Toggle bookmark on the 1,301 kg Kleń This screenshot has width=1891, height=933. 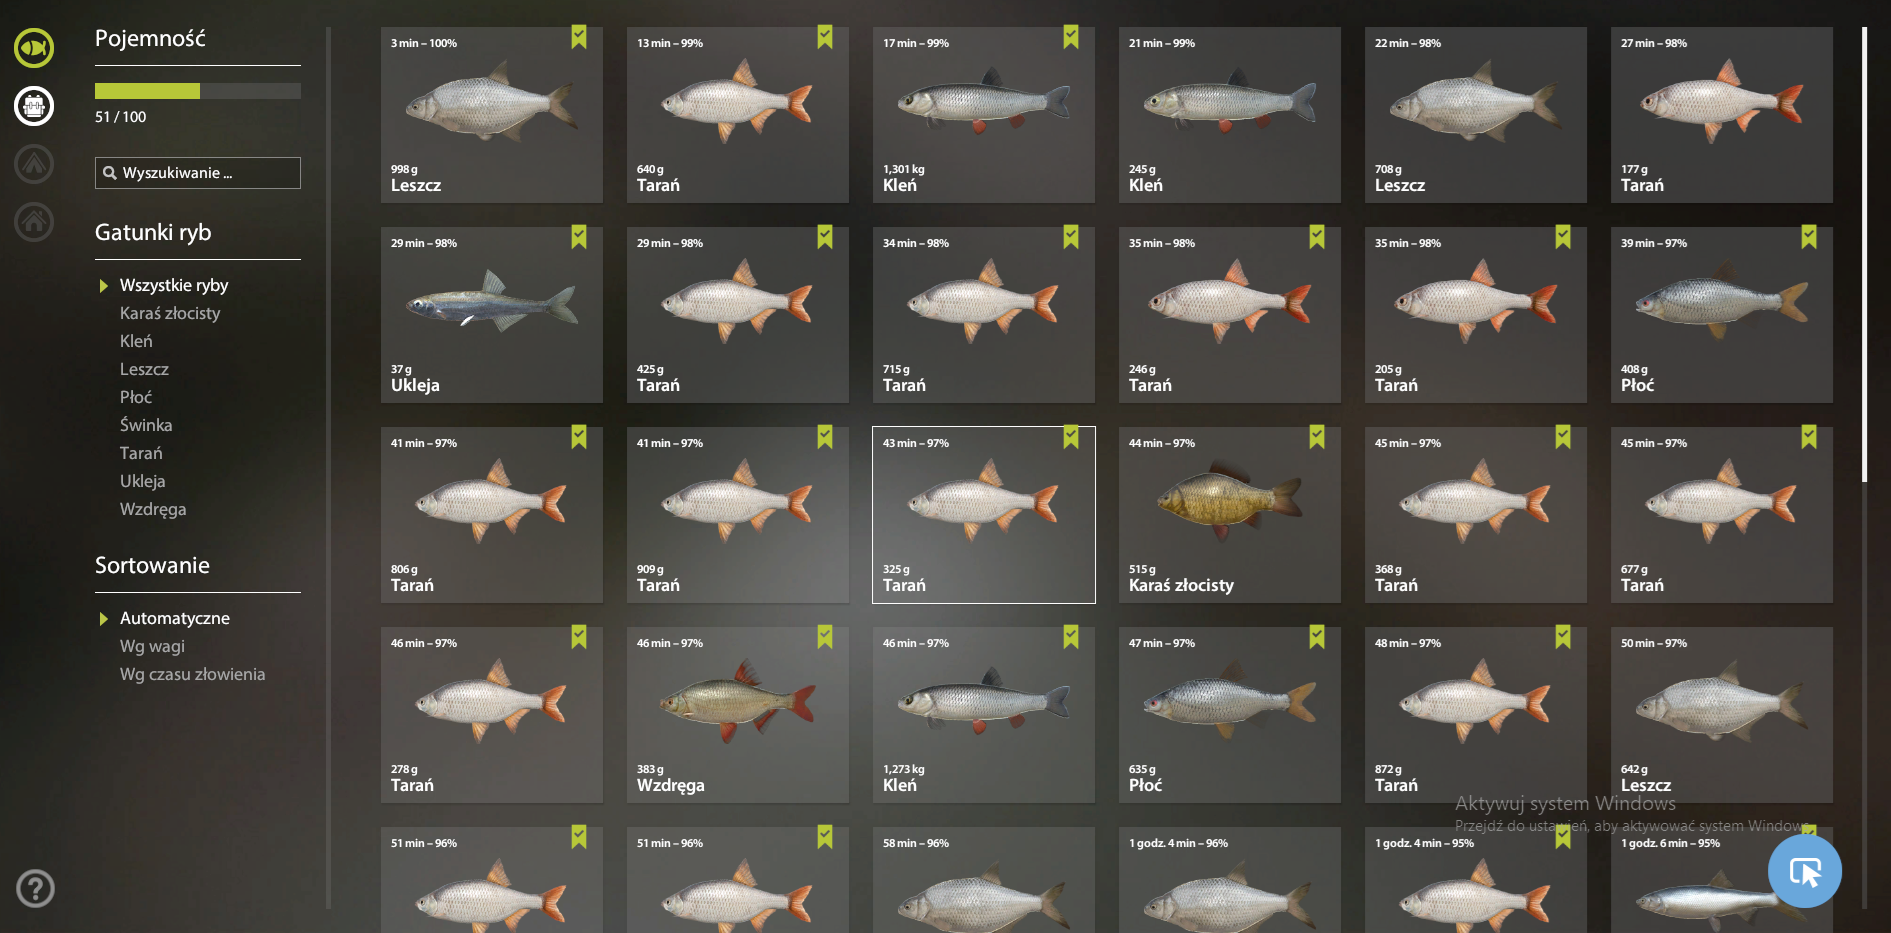coord(1071,37)
